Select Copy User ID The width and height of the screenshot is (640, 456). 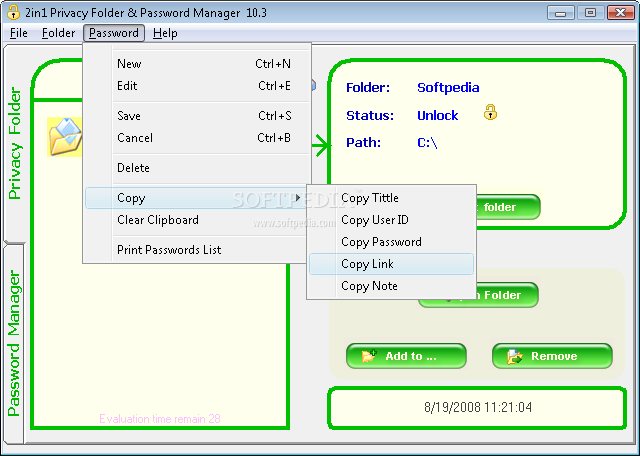pos(391,220)
